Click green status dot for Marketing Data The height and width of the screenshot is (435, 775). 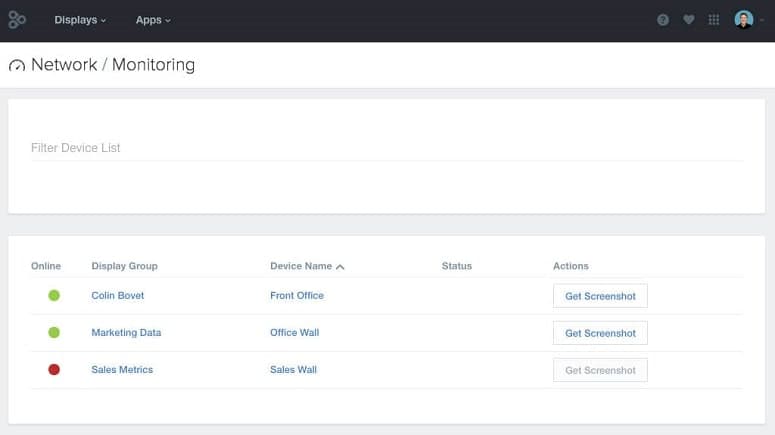tap(54, 333)
